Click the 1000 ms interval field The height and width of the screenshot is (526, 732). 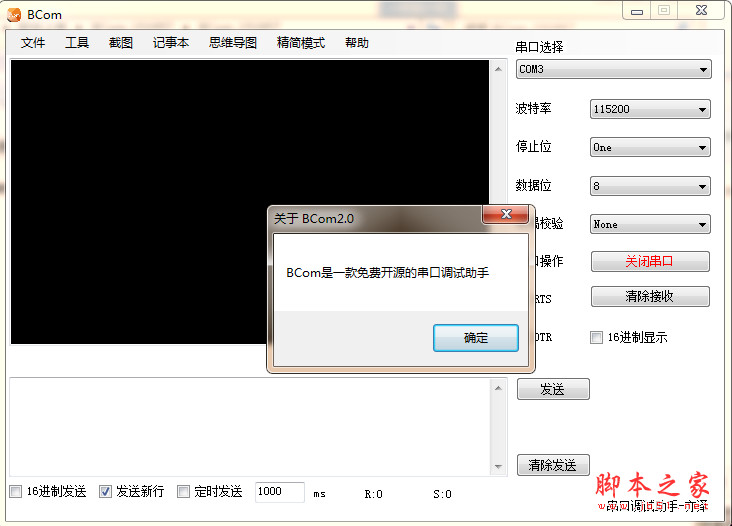click(x=280, y=492)
